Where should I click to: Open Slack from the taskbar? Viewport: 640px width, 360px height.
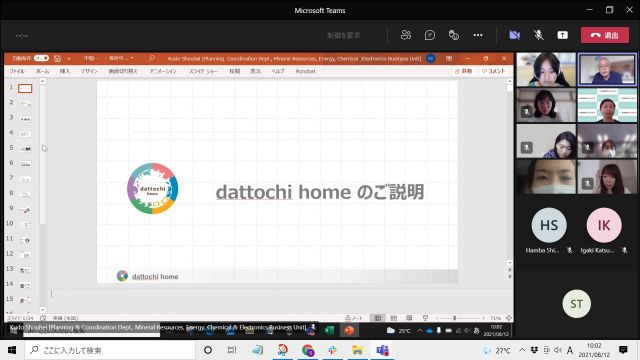(333, 350)
